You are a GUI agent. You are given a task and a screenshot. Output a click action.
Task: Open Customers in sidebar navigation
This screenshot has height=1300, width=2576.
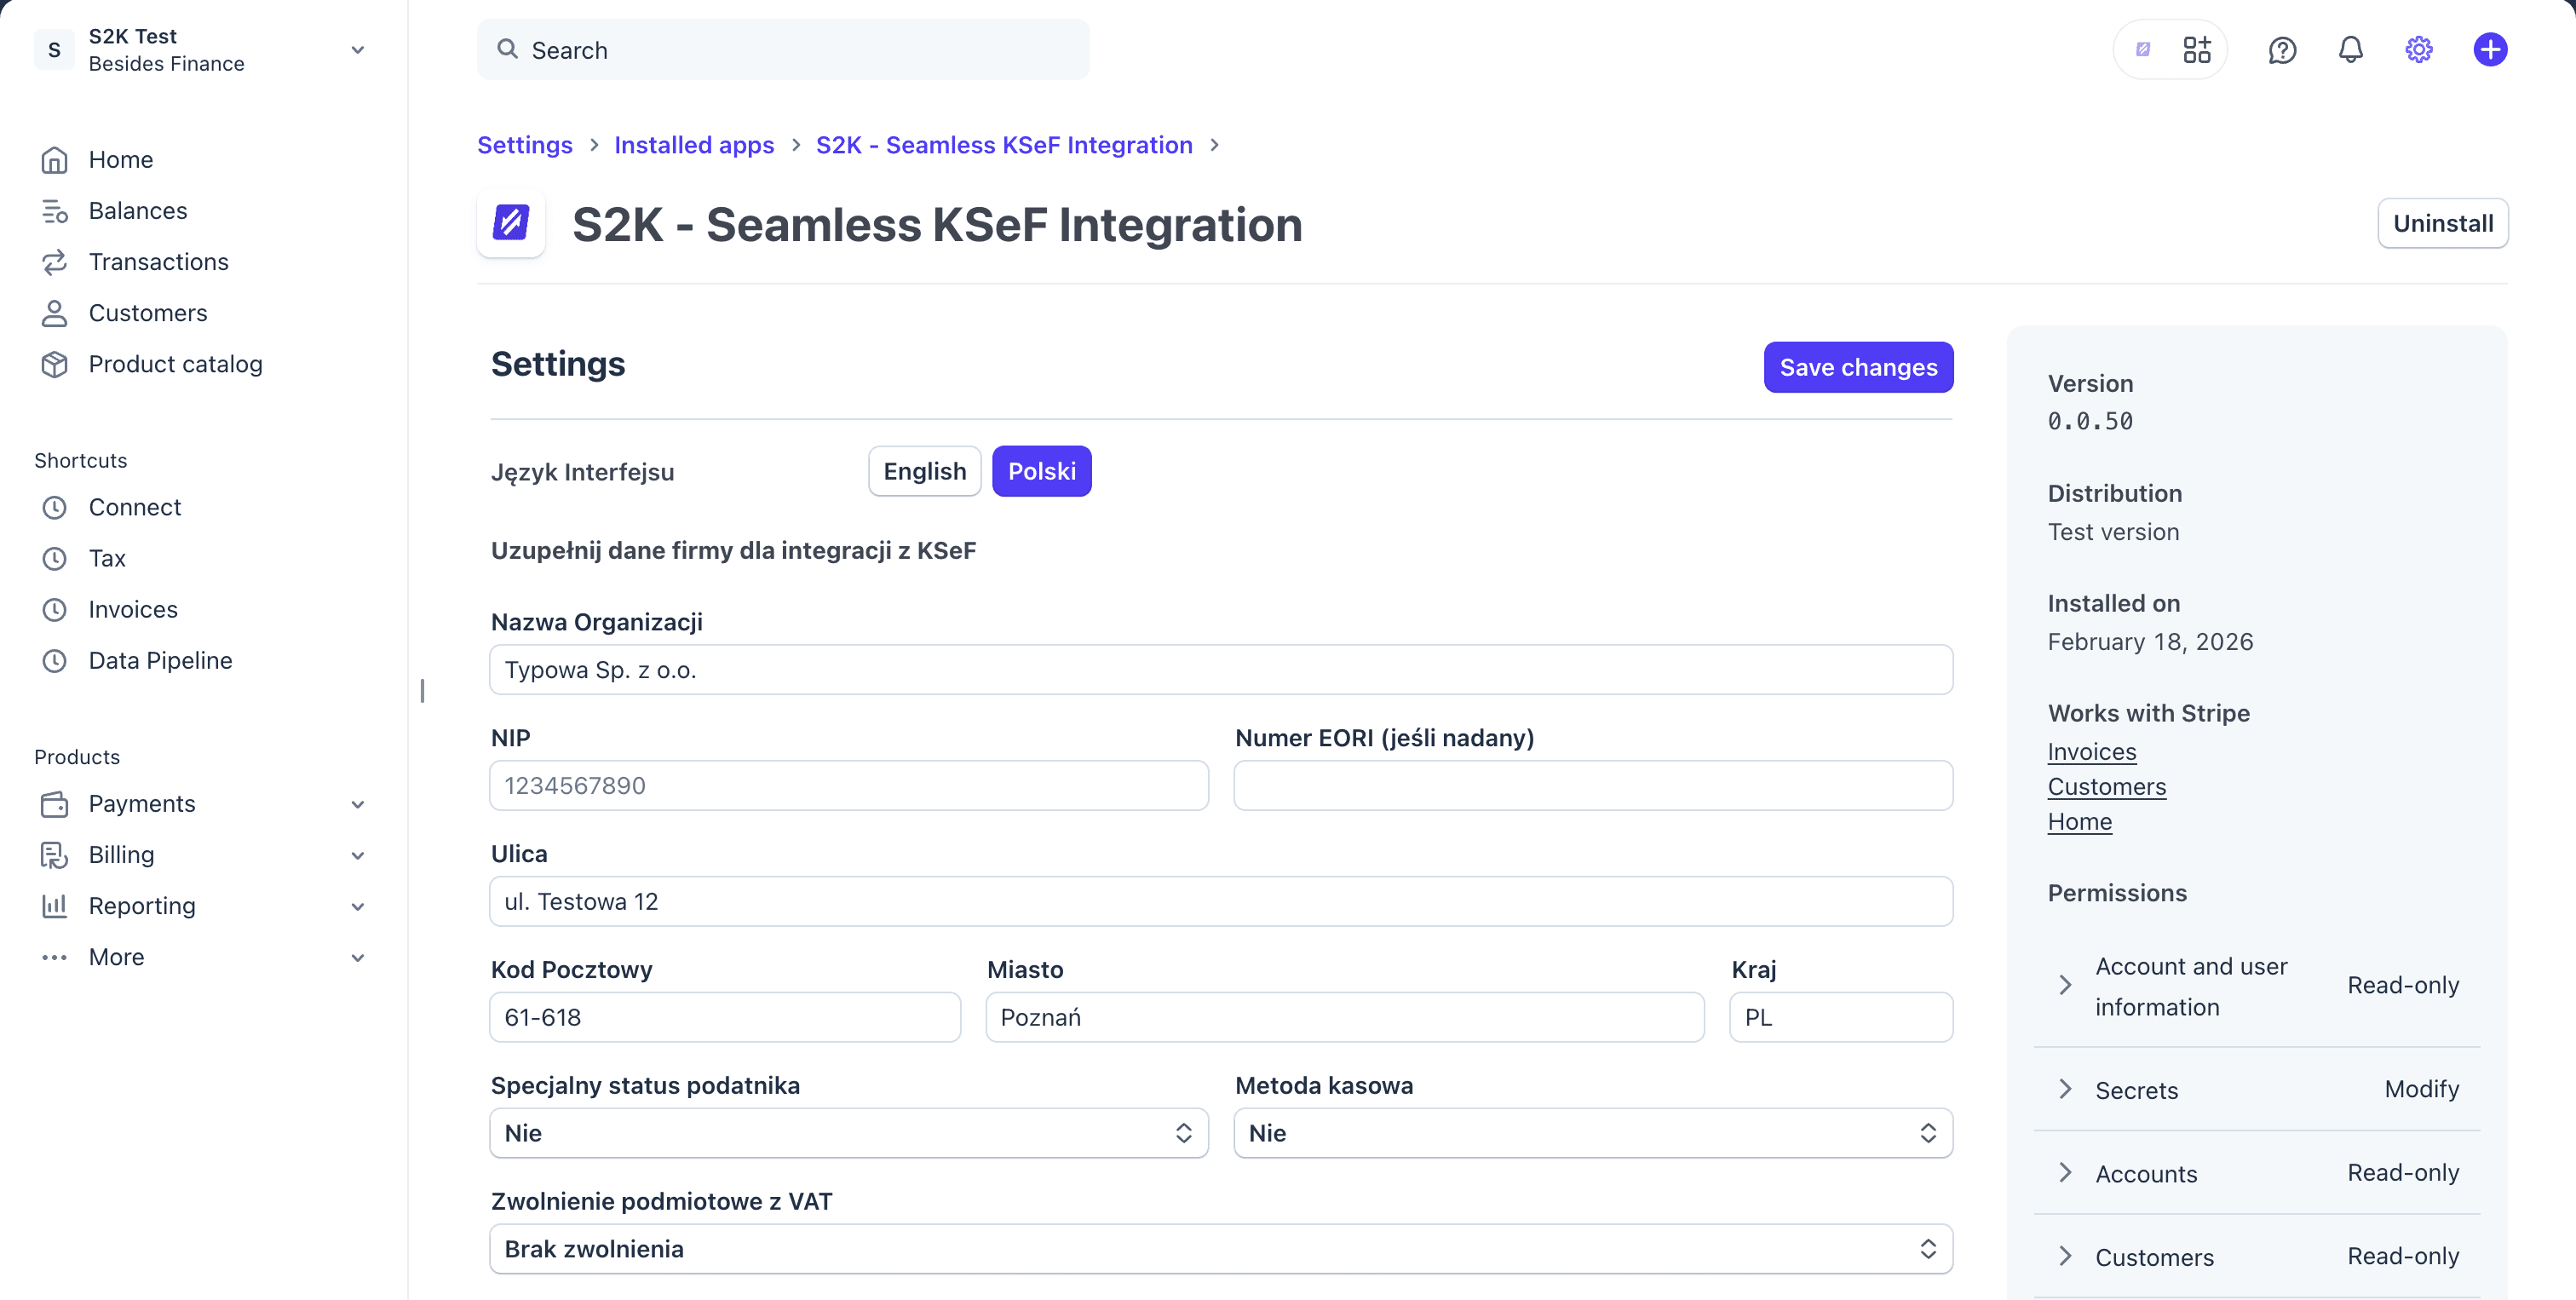click(x=147, y=313)
